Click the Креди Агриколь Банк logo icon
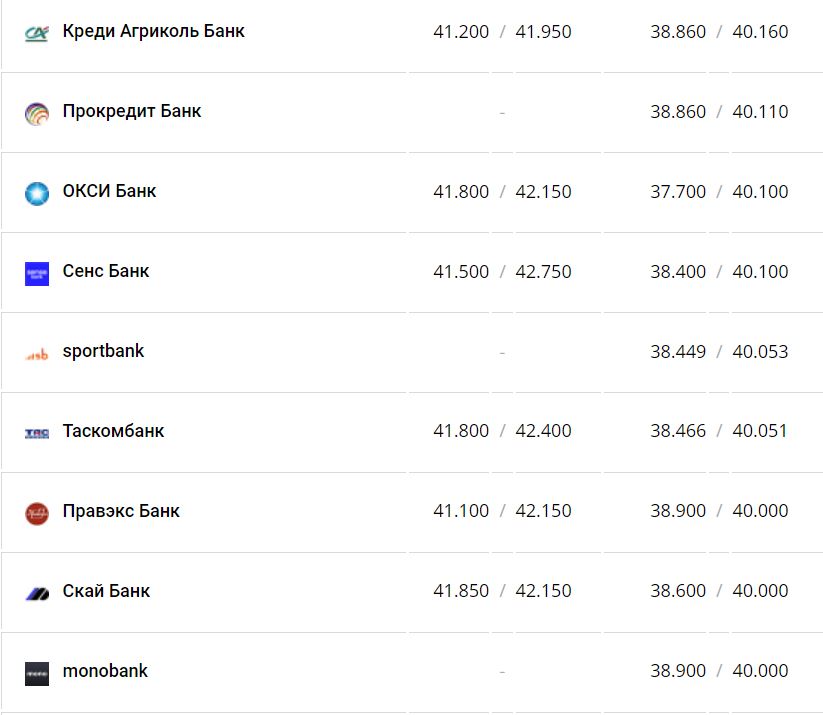The image size is (823, 715). 36,33
